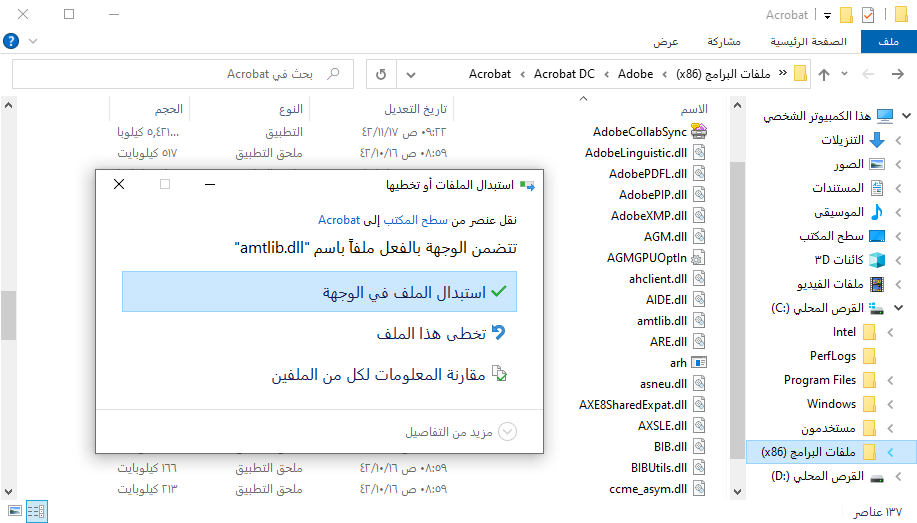Click the ملفات الفيديو film icon
The width and height of the screenshot is (917, 523).
coord(877,284)
